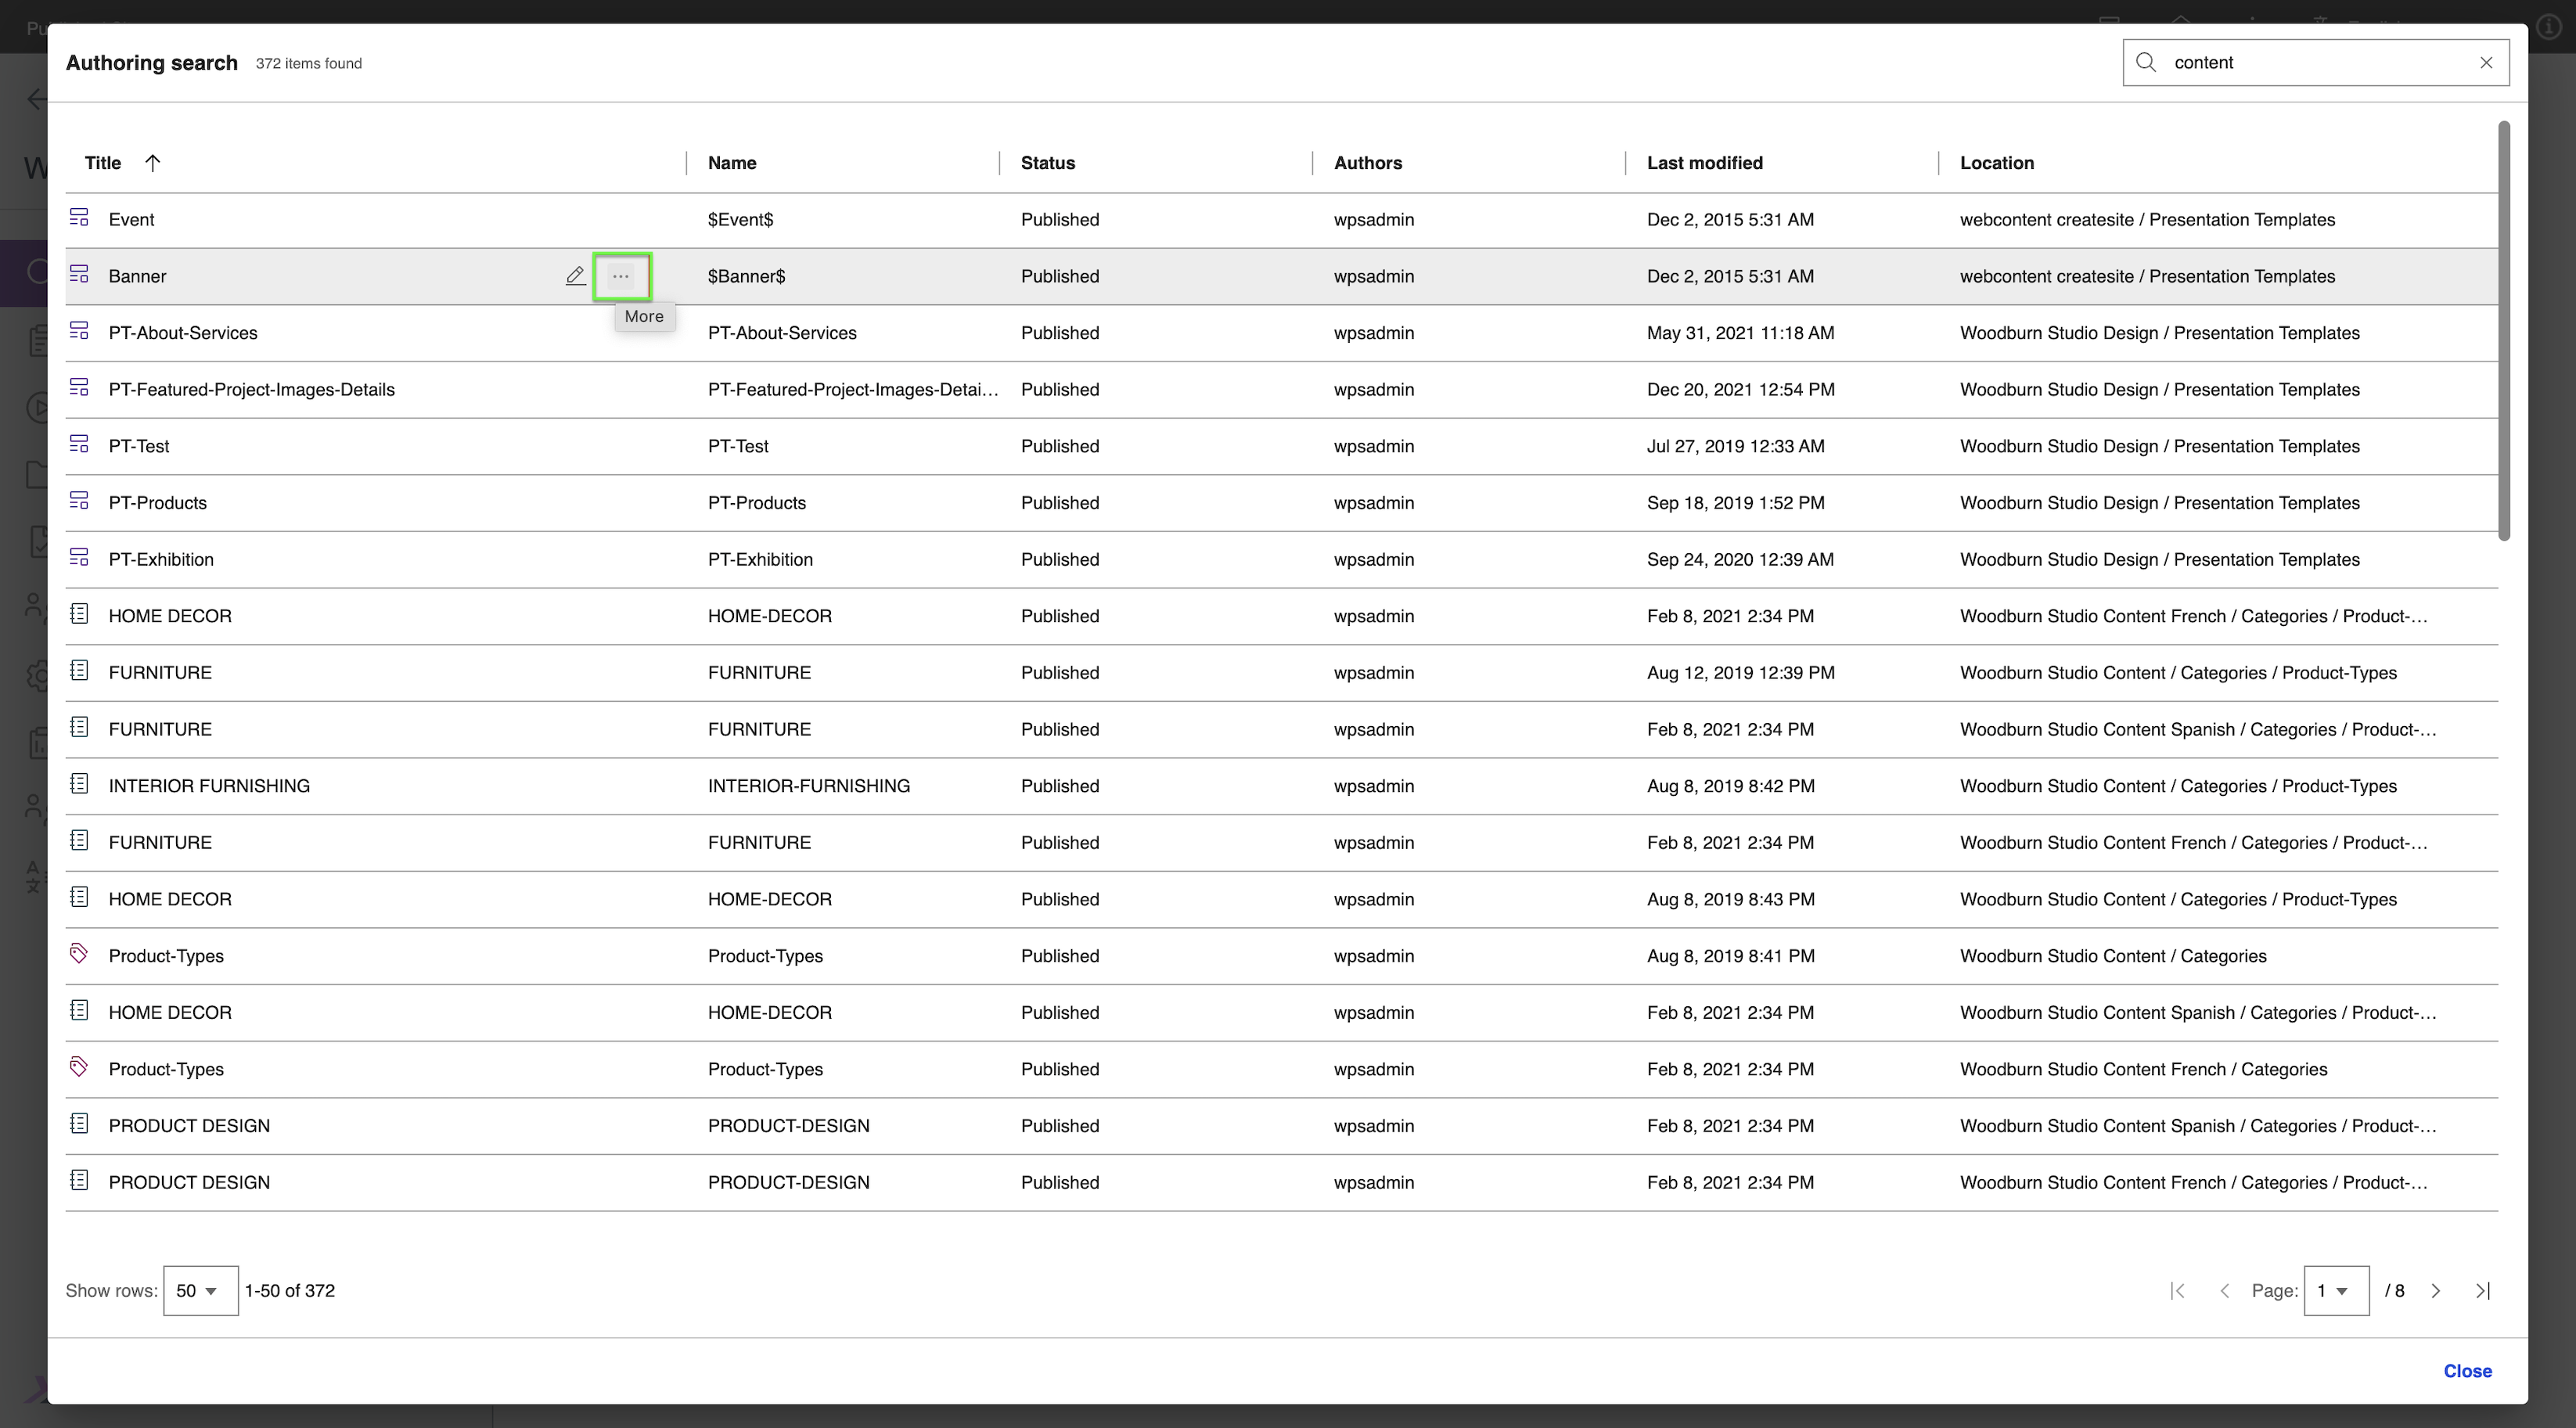Image resolution: width=2576 pixels, height=1428 pixels.
Task: Click the Event presentation template icon
Action: [x=79, y=218]
